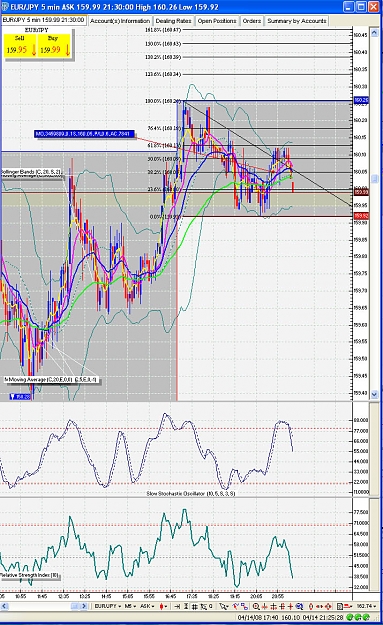Click the Relative Strength Index label

[x=29, y=575]
